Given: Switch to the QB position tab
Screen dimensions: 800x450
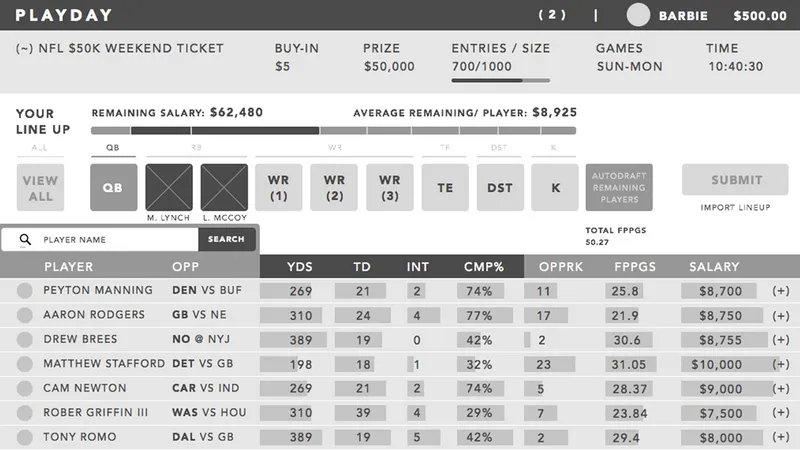Looking at the screenshot, I should pos(113,148).
